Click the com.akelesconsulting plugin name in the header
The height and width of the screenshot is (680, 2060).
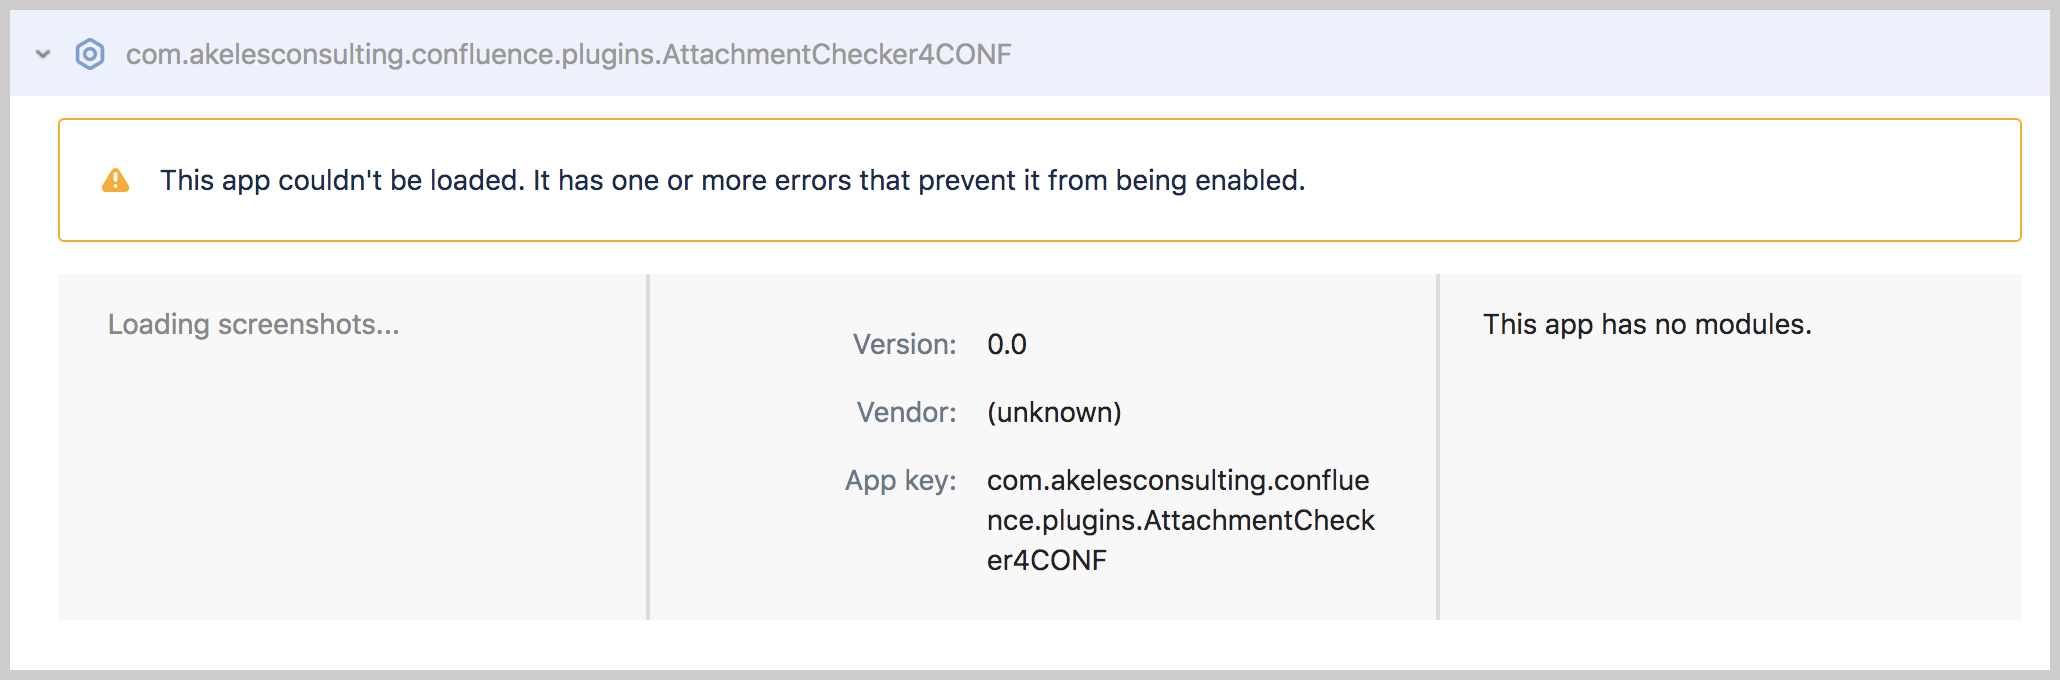click(x=567, y=54)
